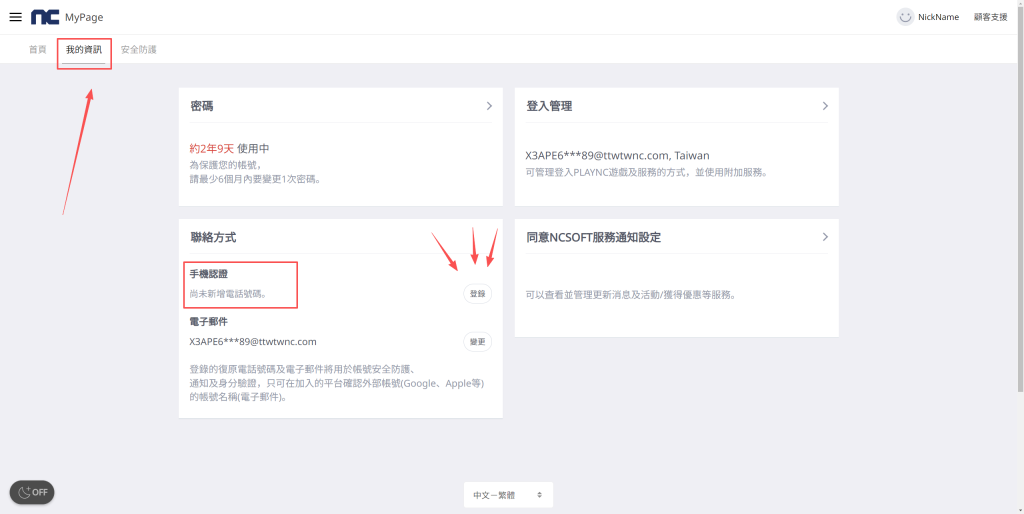The image size is (1024, 514).
Task: Select the 我的資訊 tab
Action: (x=84, y=49)
